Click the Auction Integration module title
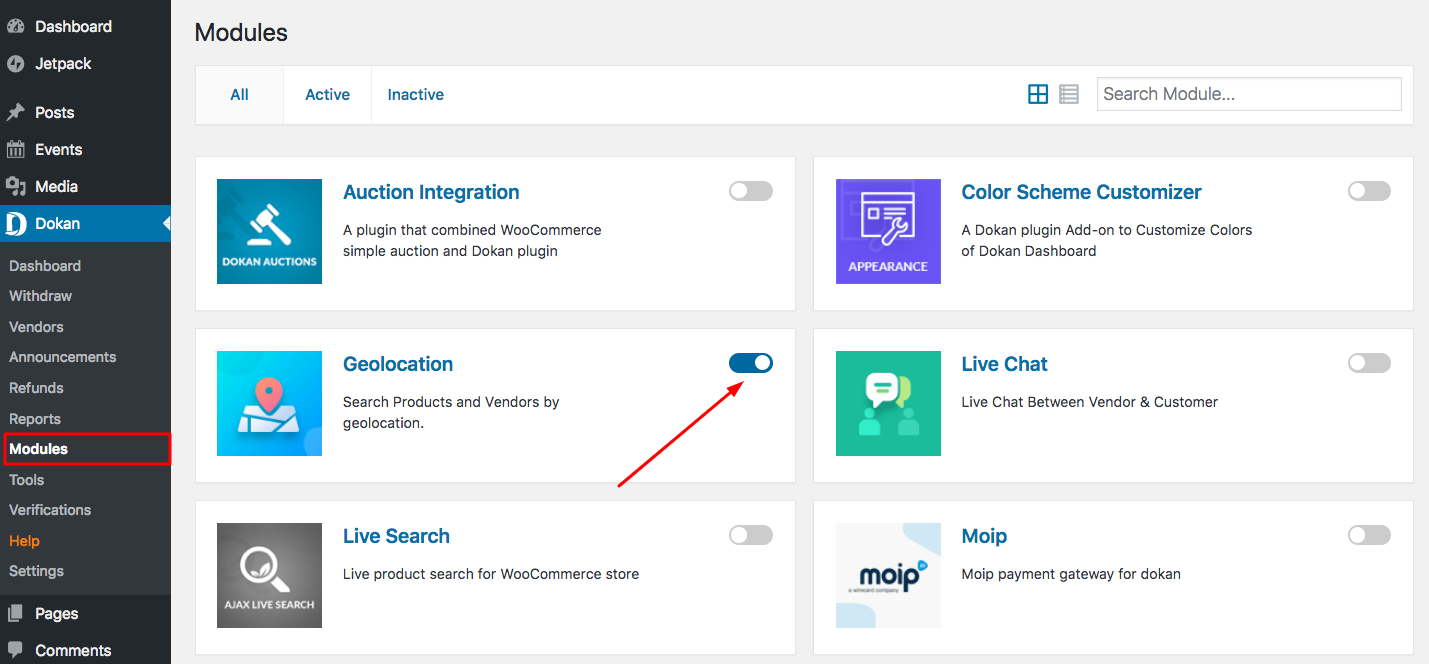 (x=431, y=192)
